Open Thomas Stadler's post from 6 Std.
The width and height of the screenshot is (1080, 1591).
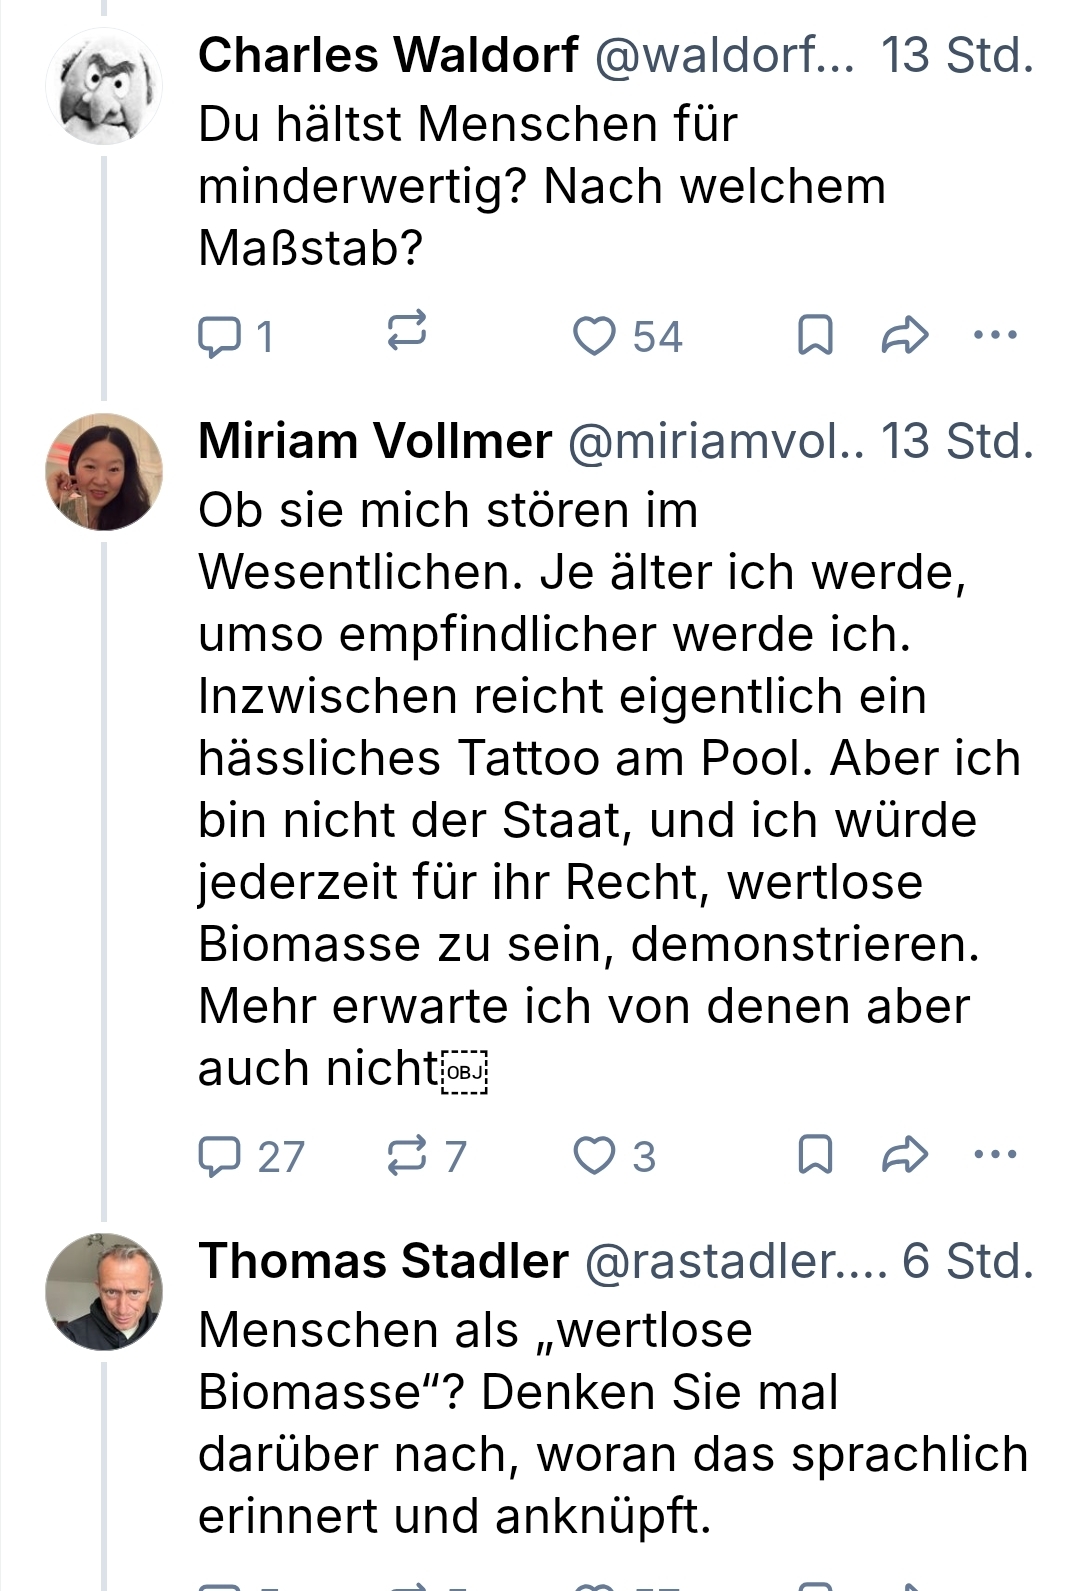coord(612,1423)
